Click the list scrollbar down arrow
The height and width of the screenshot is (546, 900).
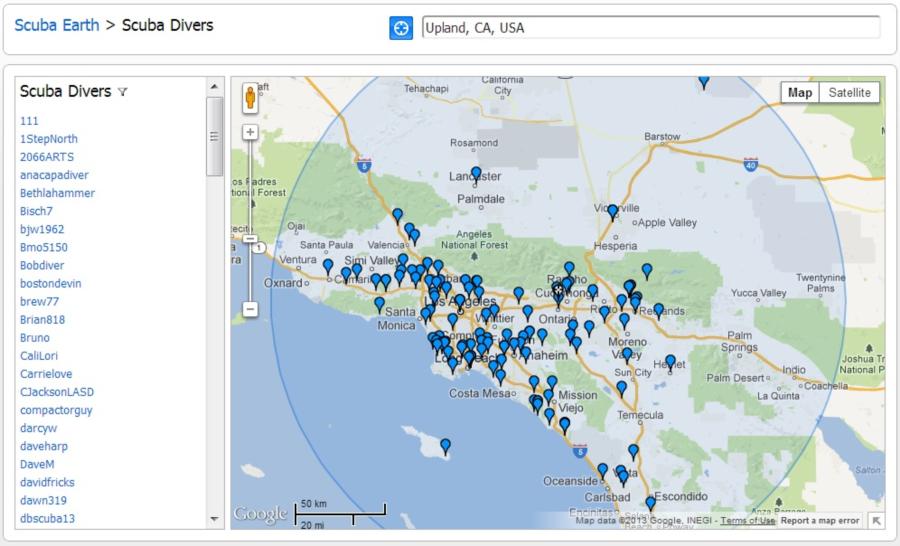214,519
